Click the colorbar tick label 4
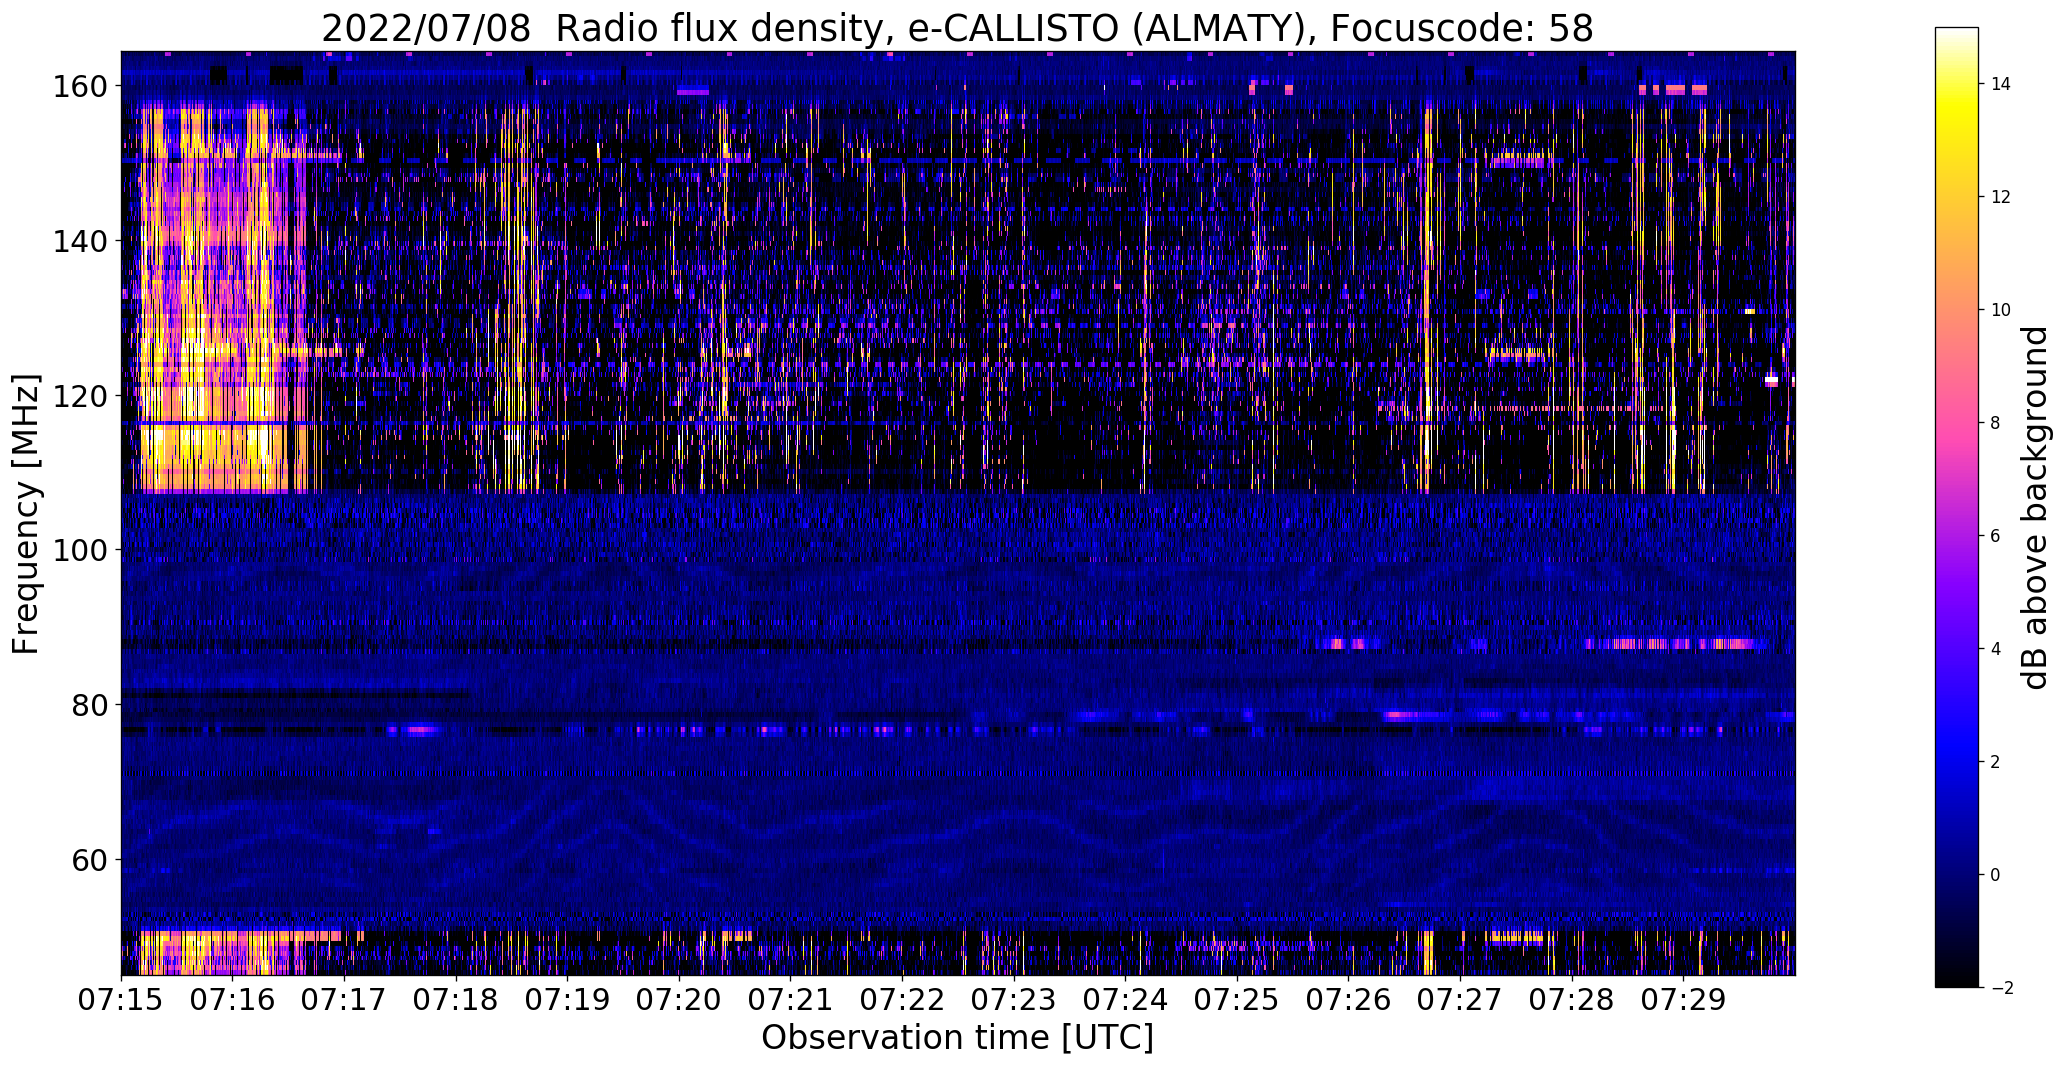This screenshot has width=2066, height=1067. (x=1996, y=649)
